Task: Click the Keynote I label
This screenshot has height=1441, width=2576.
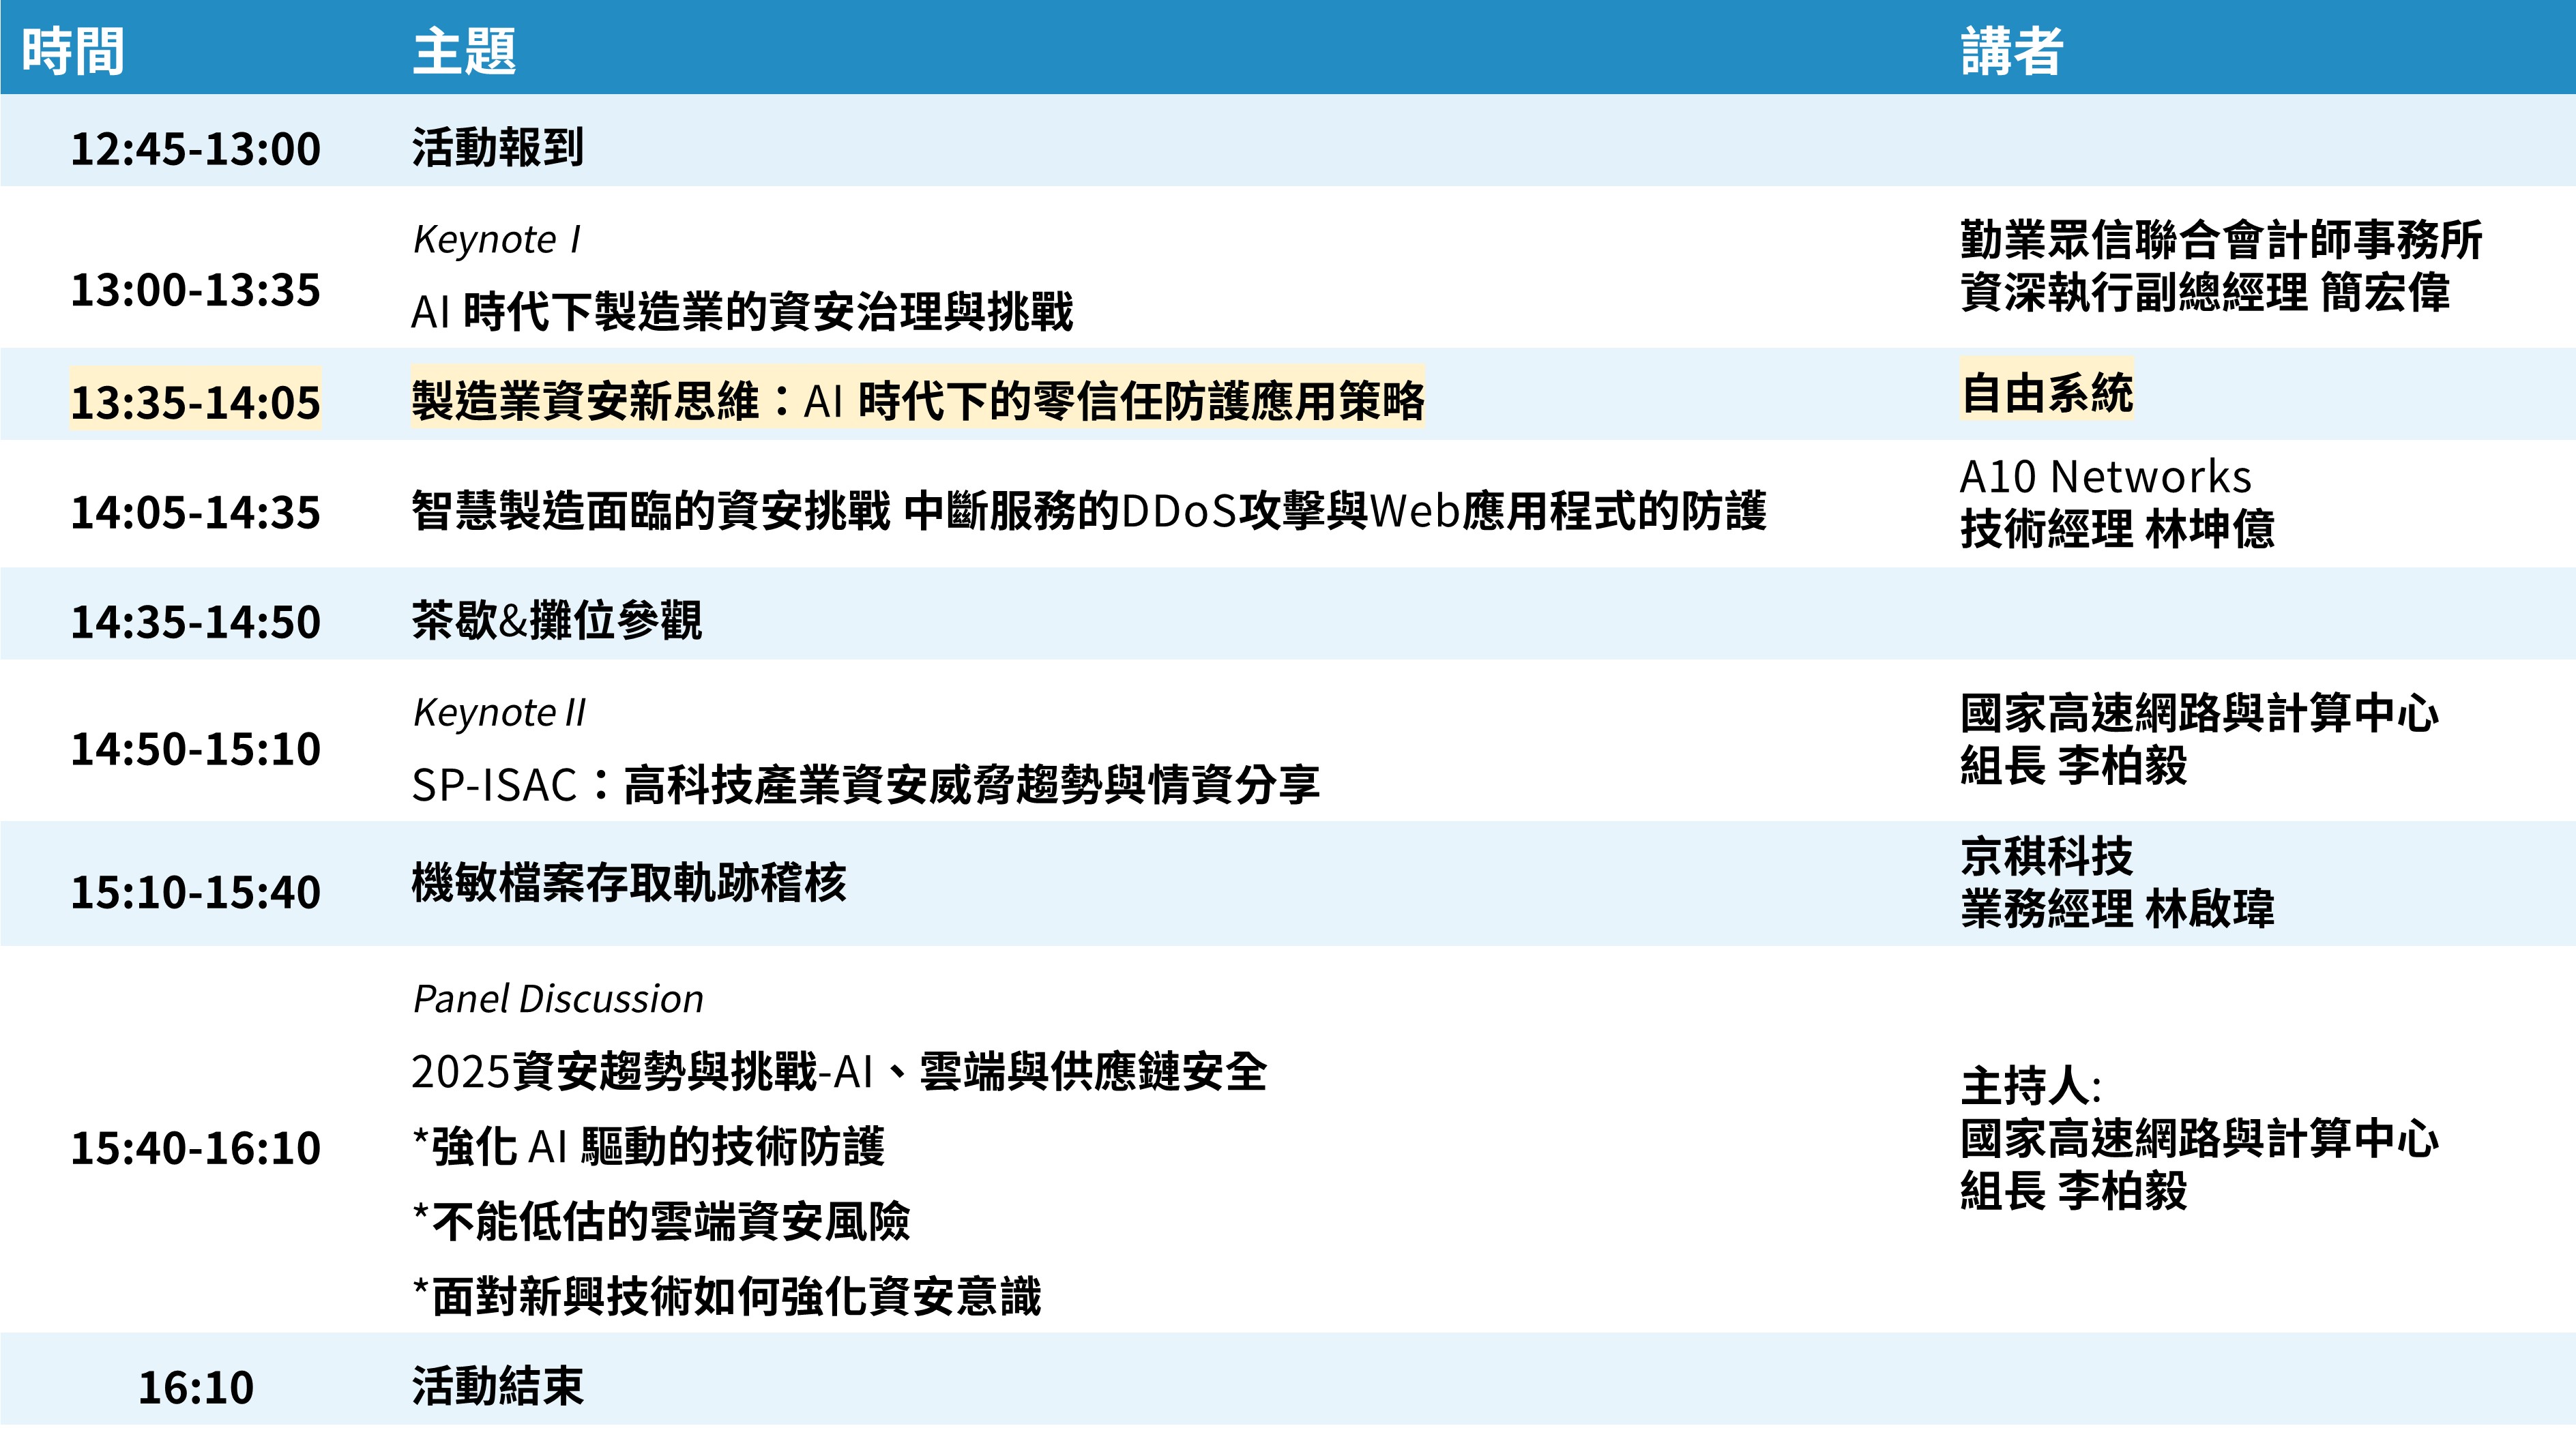Action: [x=496, y=240]
